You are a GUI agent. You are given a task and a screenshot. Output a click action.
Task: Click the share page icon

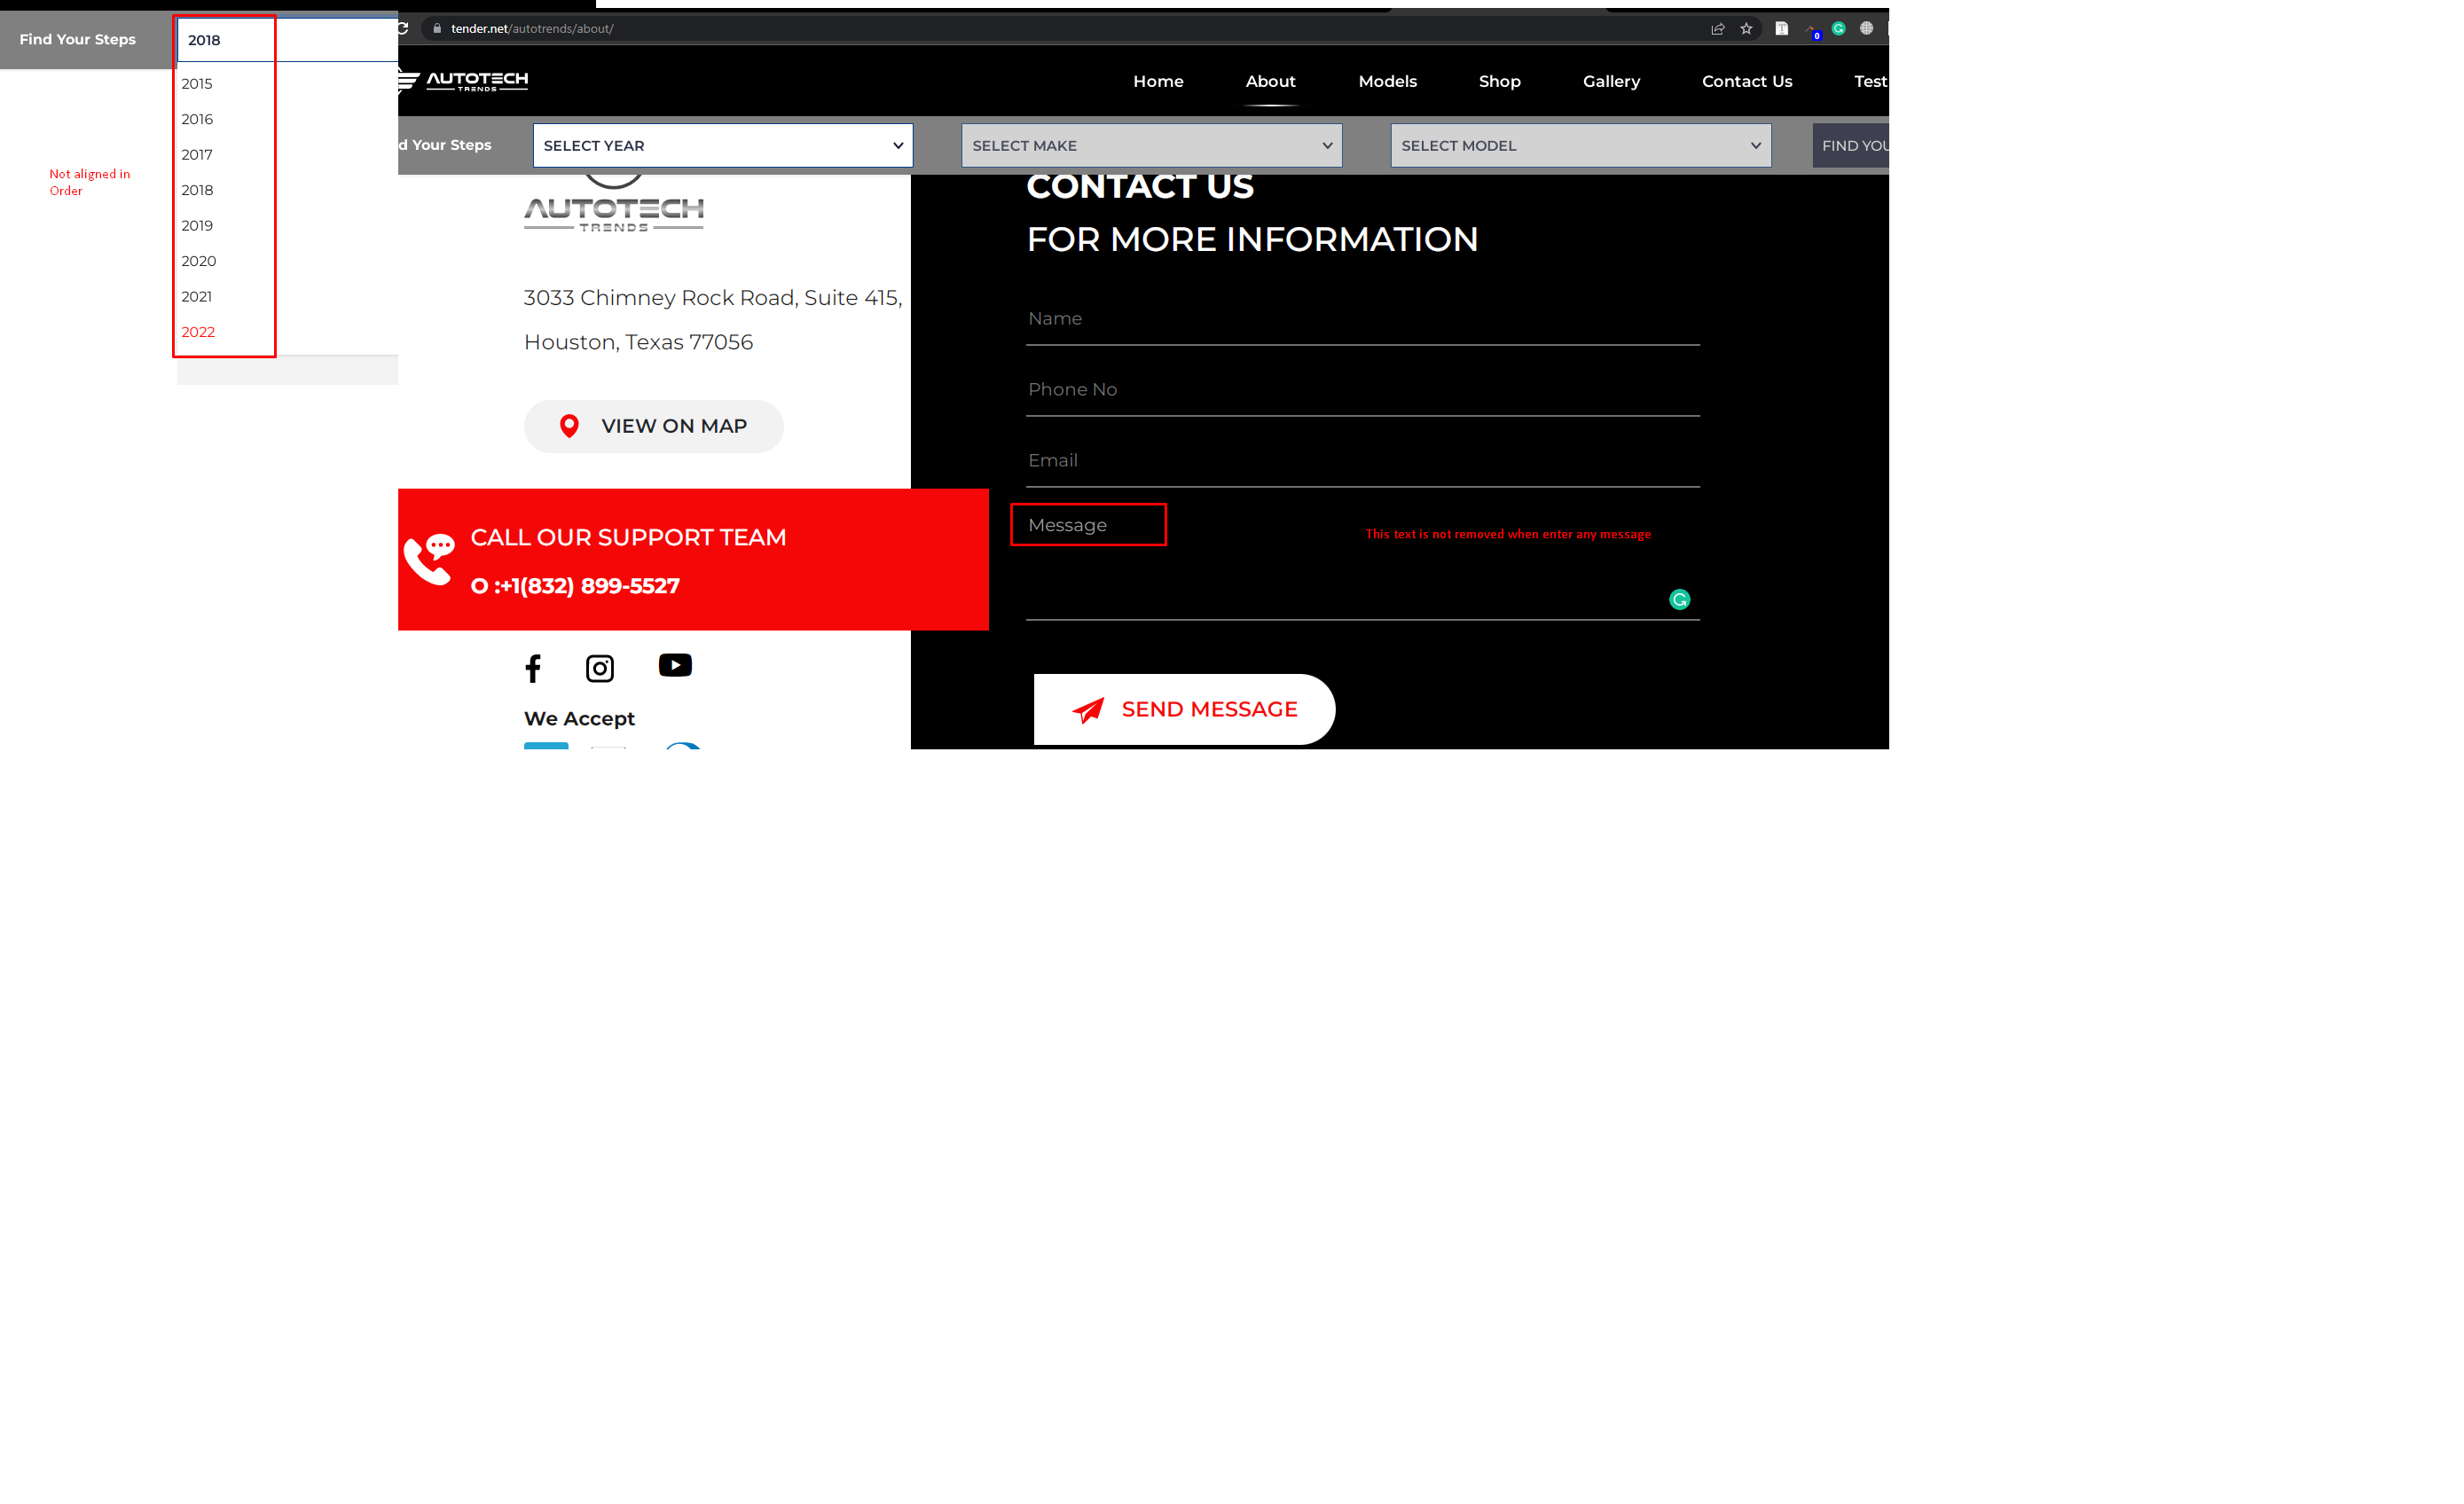(x=1717, y=29)
